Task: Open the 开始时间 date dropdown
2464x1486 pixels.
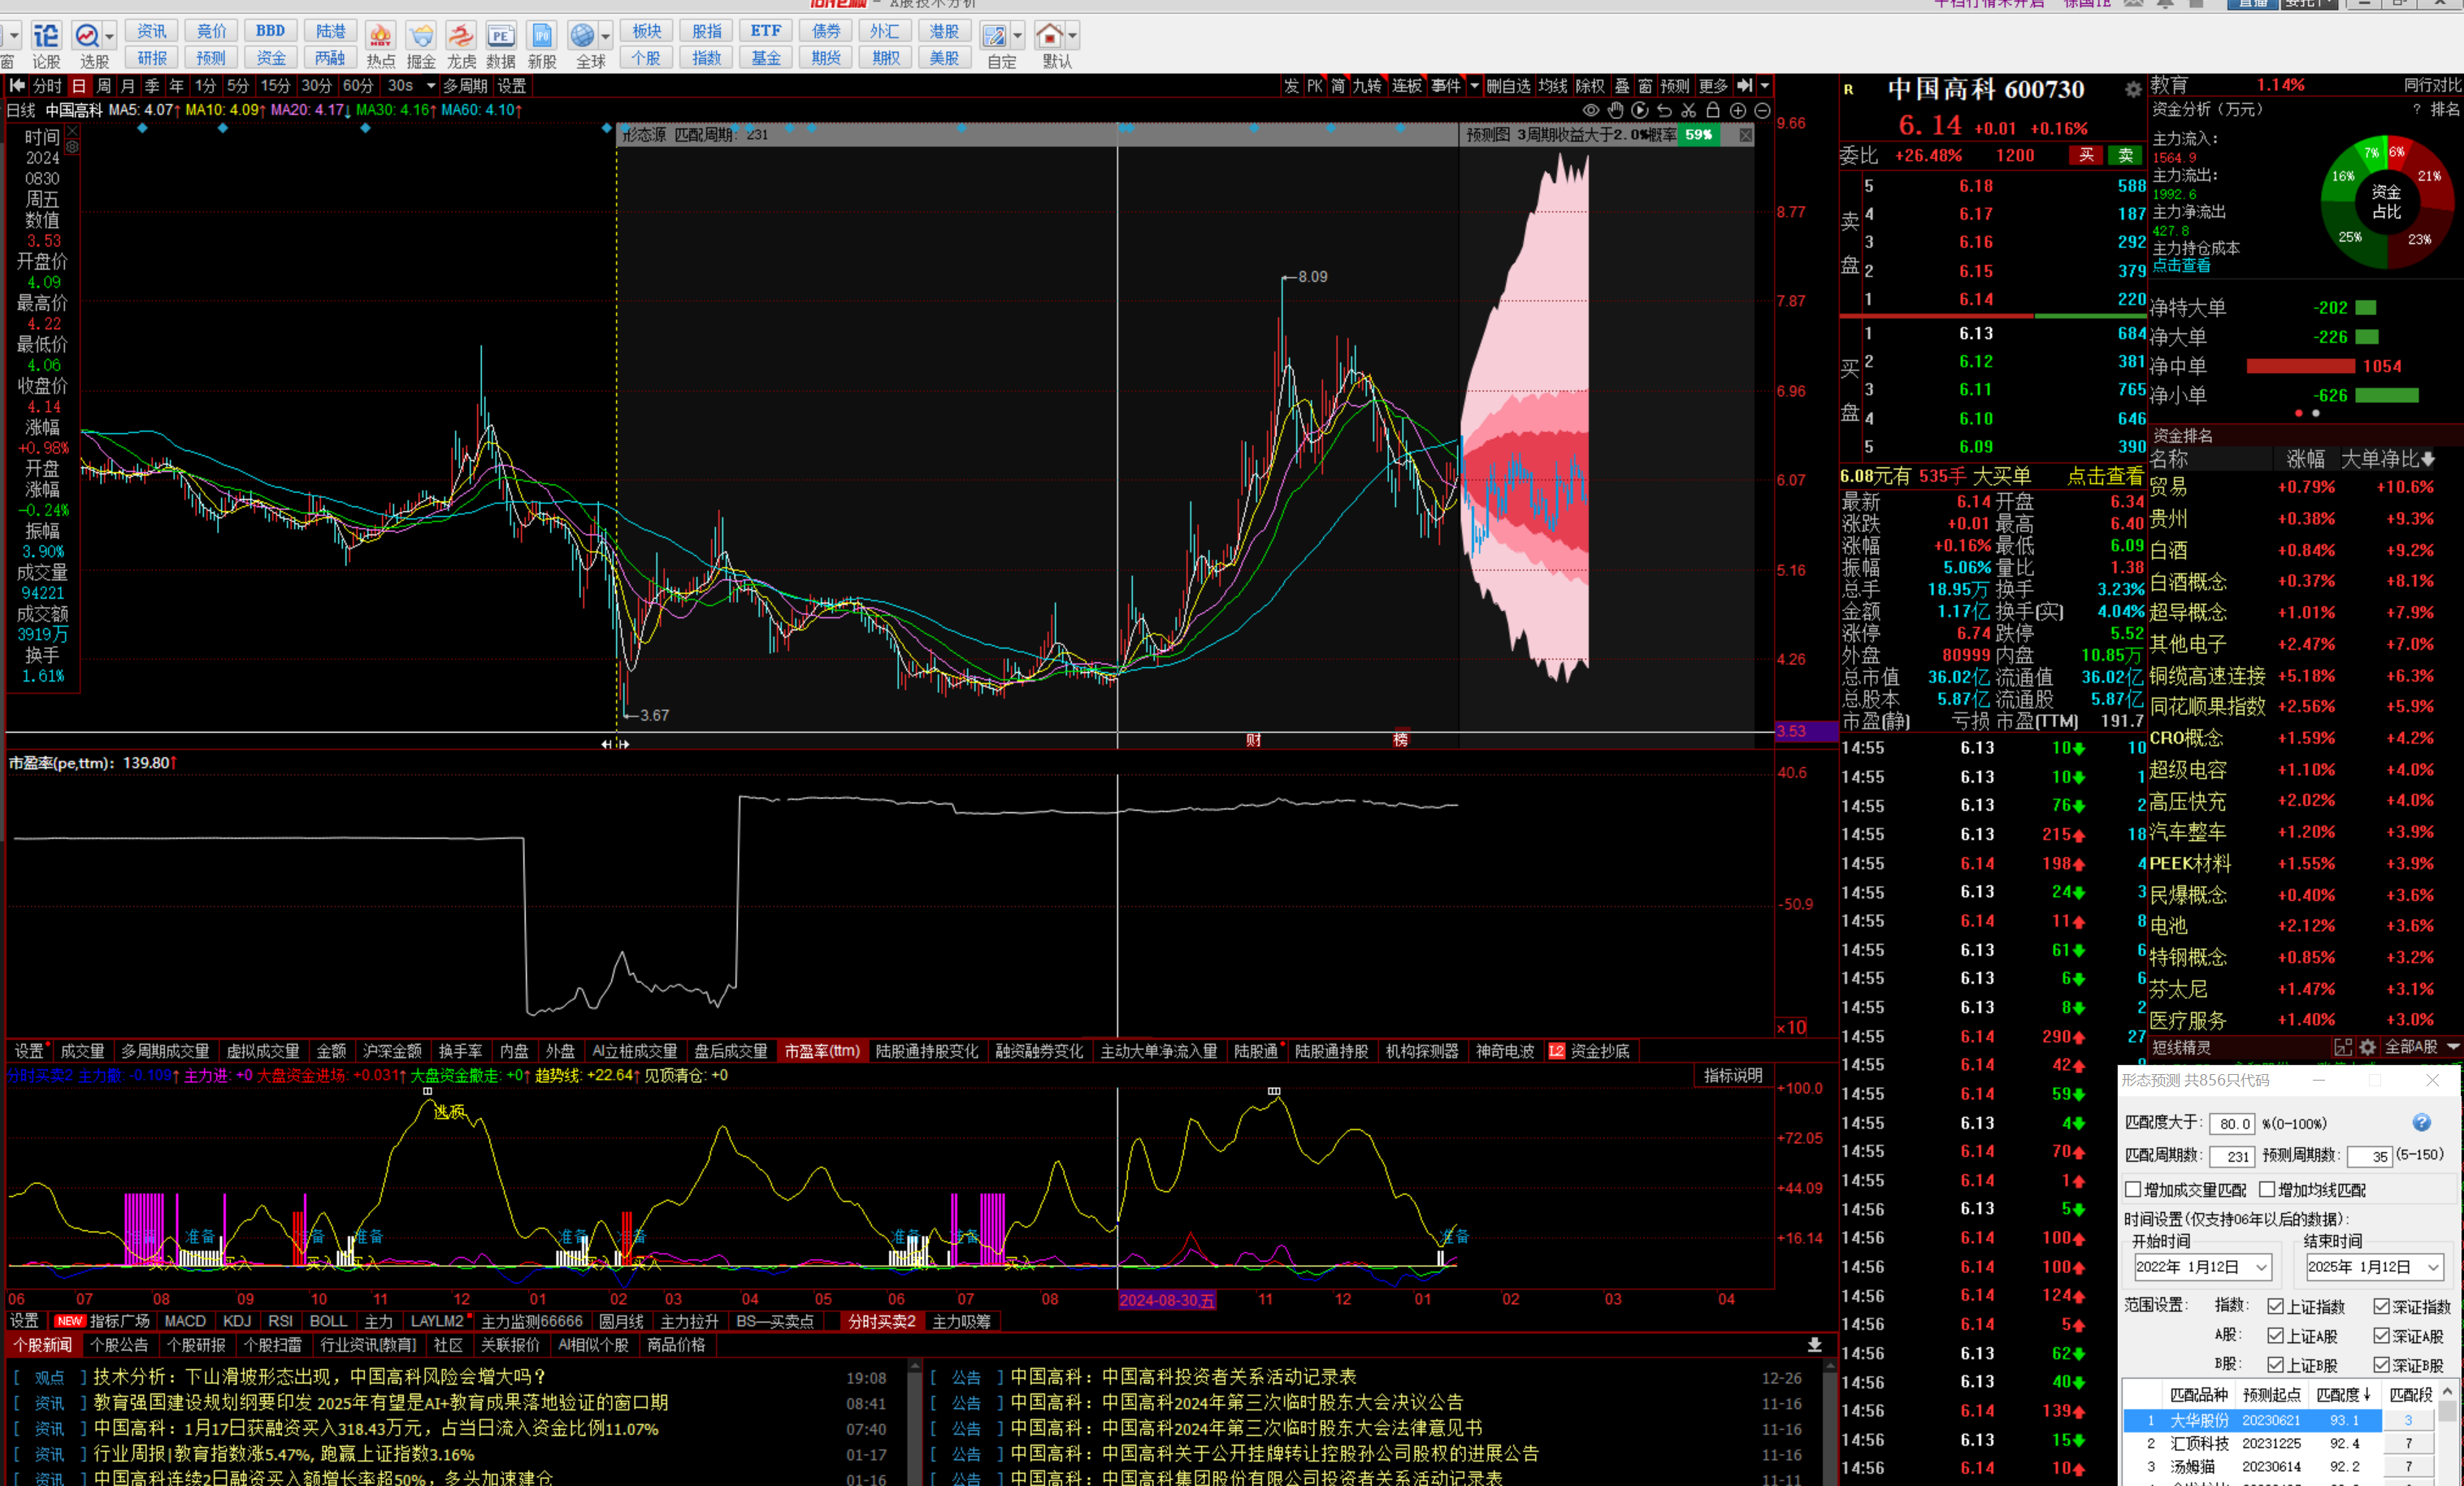Action: coord(2261,1267)
